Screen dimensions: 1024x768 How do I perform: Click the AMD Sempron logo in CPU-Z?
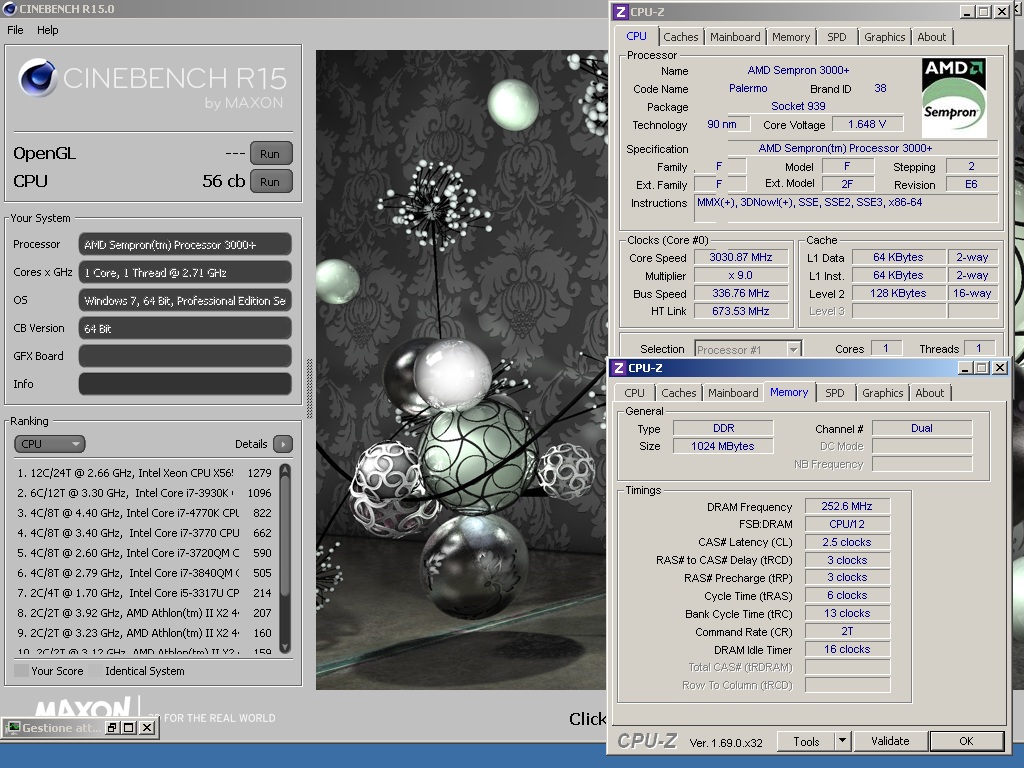(953, 97)
